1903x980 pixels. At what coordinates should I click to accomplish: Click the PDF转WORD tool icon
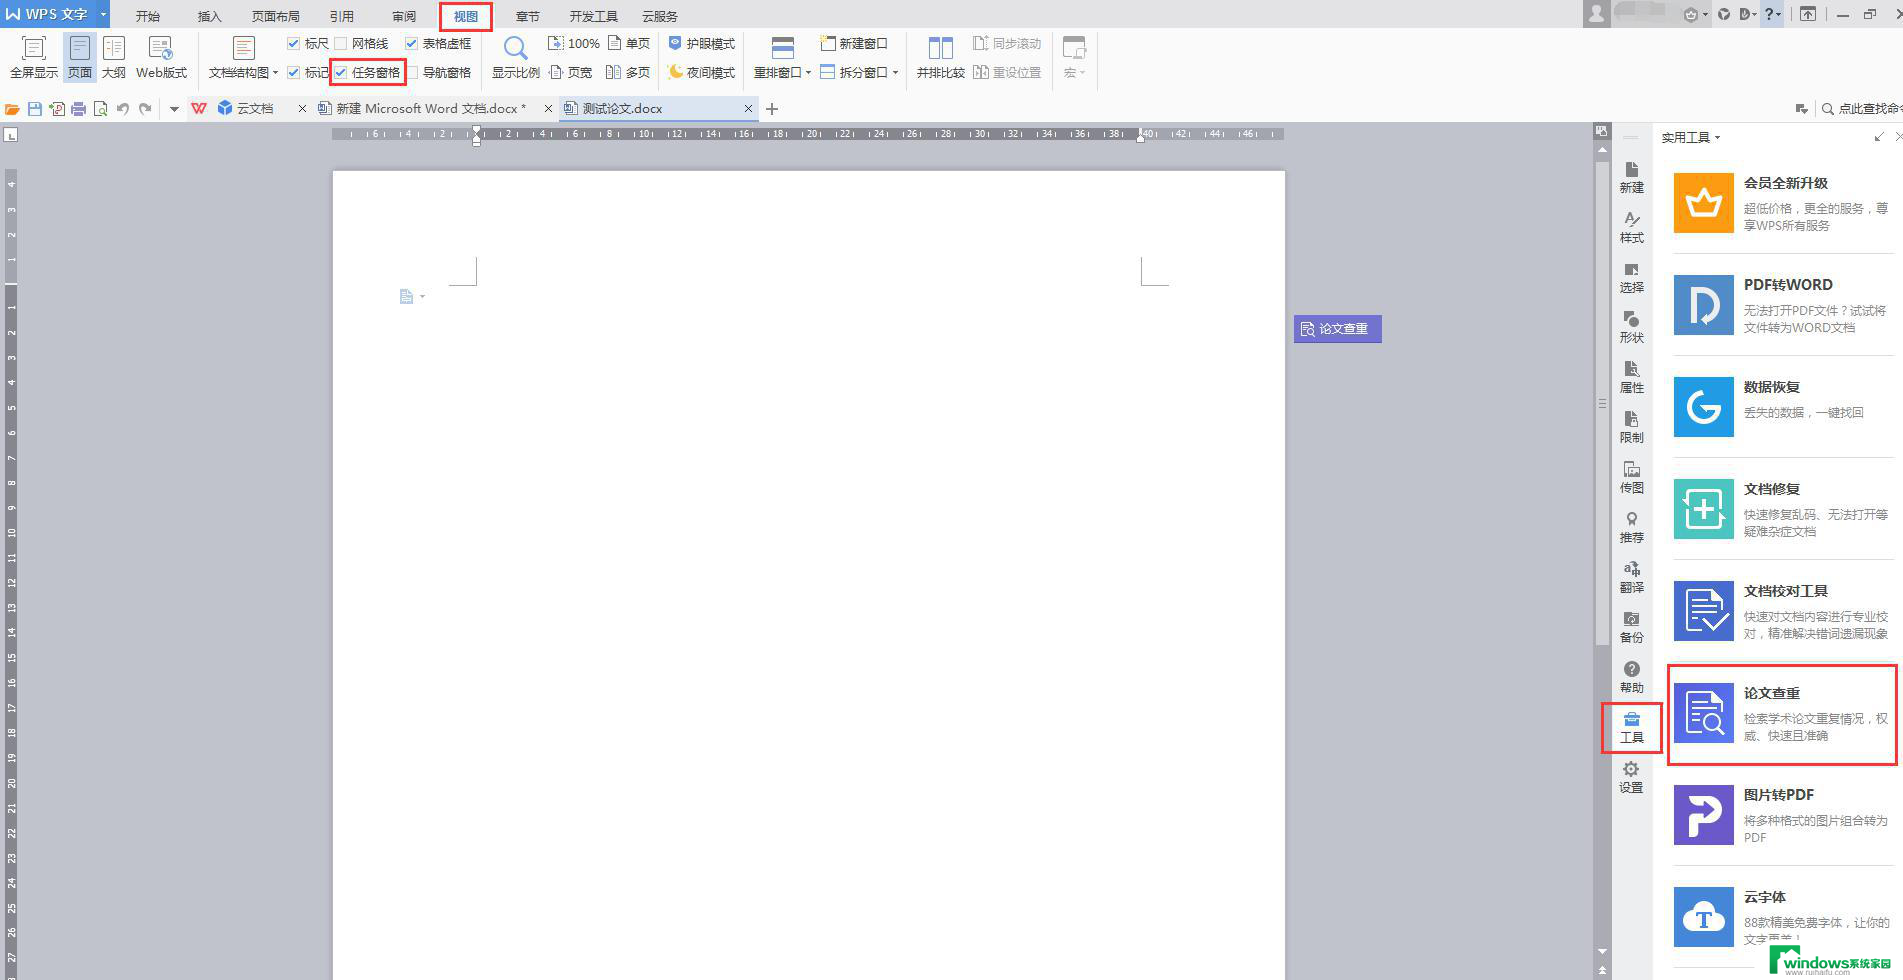1703,305
